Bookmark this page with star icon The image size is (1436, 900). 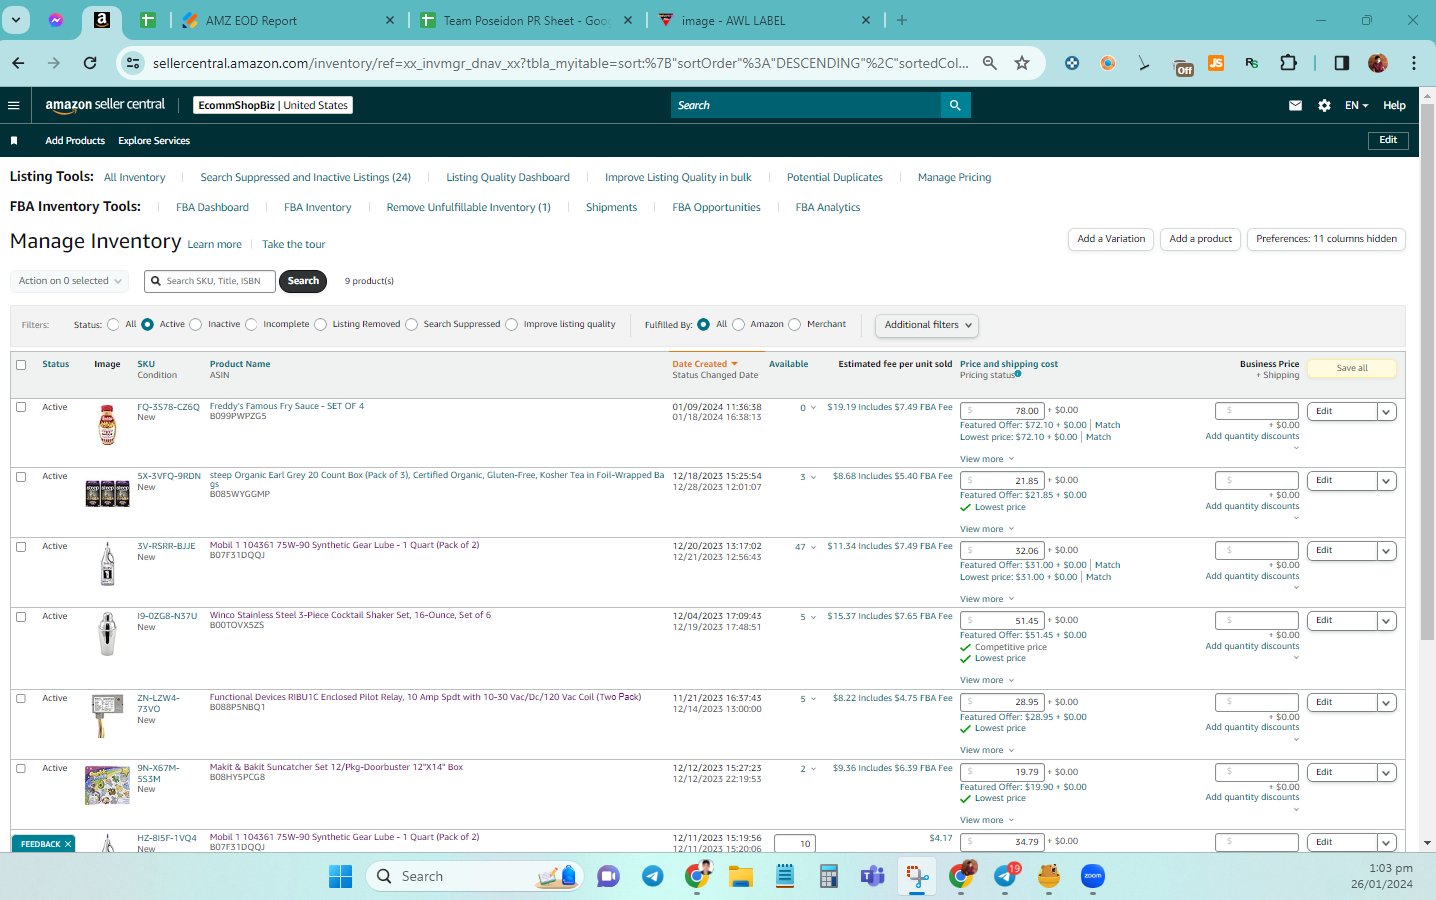tap(1022, 63)
